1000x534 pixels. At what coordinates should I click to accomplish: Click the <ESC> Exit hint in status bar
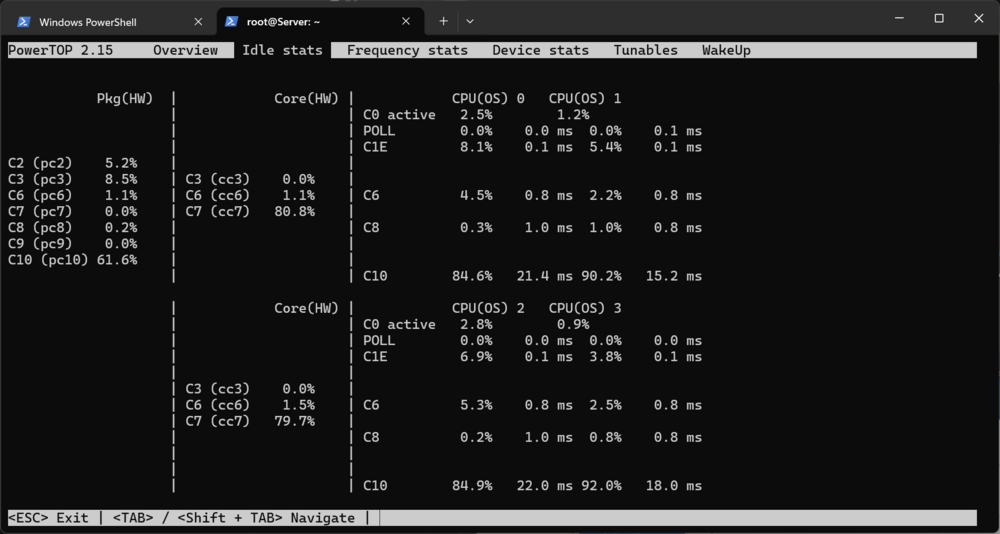click(x=48, y=517)
